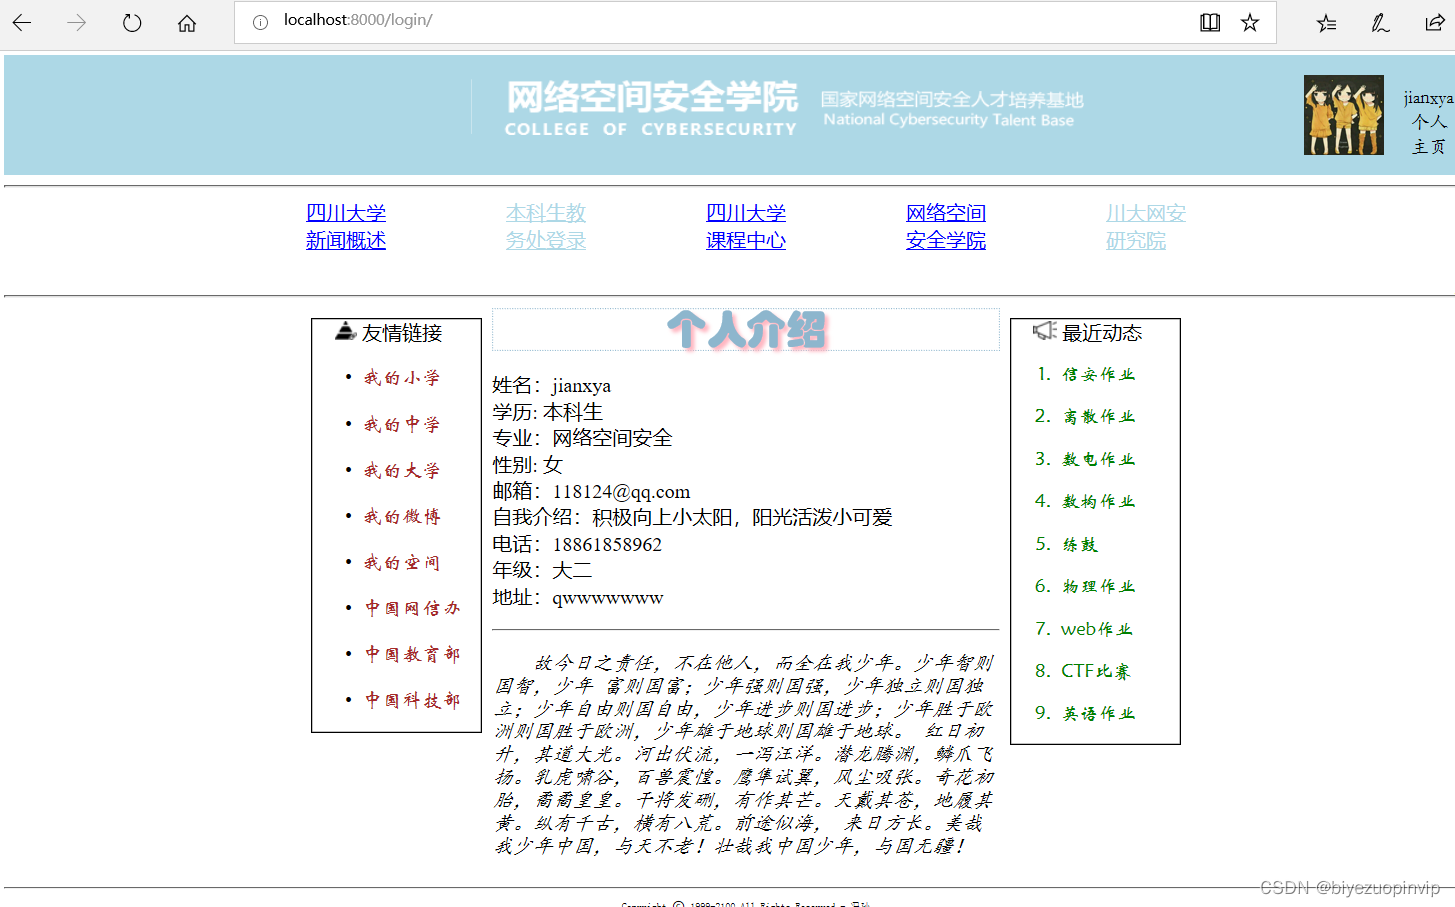Select 信安作业 in recent activity
The image size is (1455, 907).
tap(1099, 374)
